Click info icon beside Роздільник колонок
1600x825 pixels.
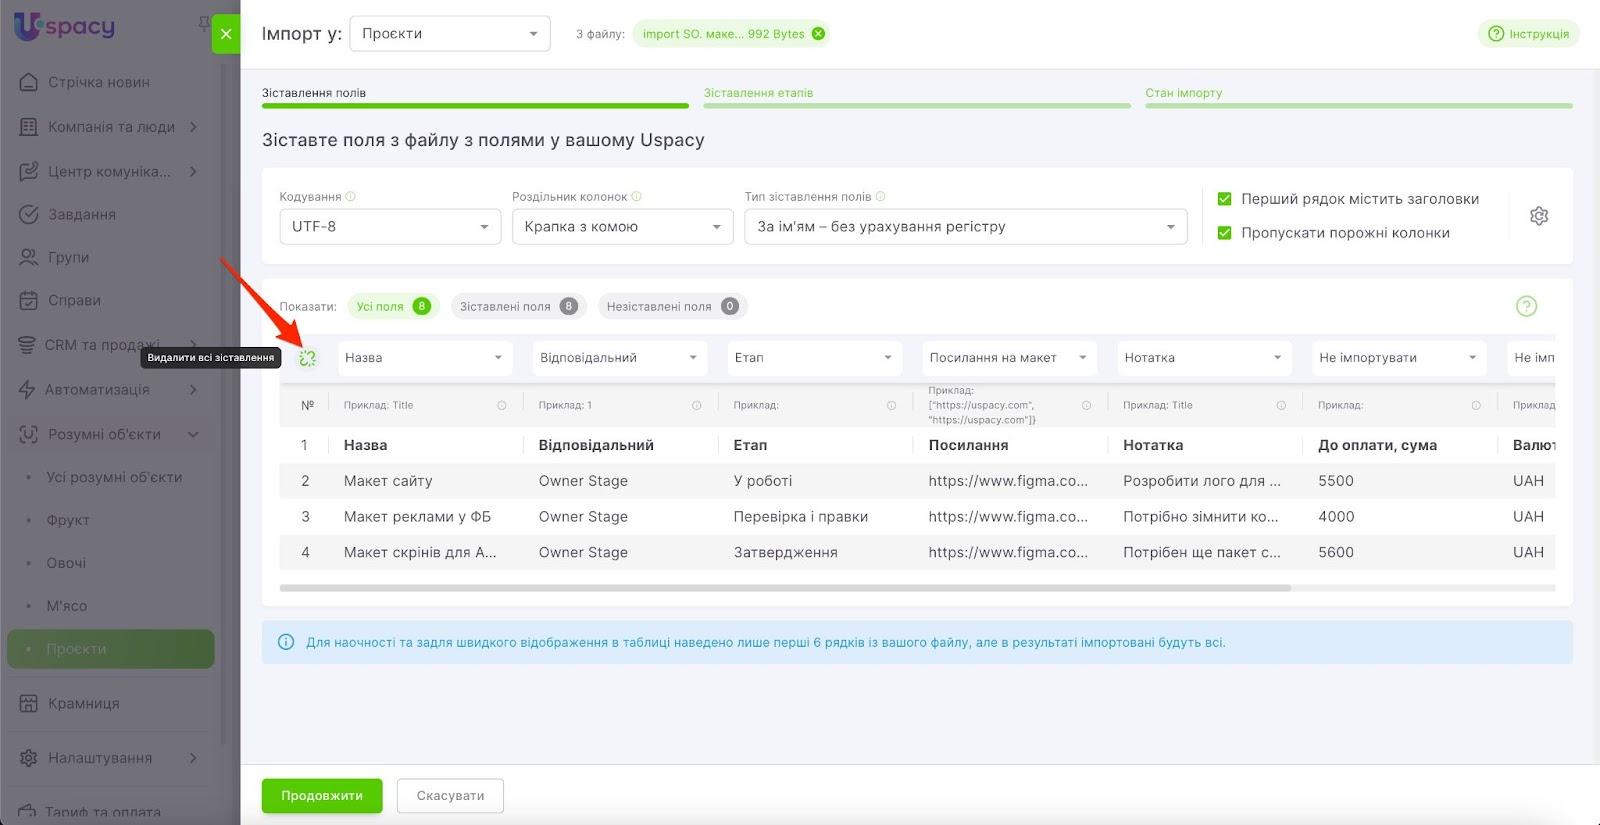coord(637,197)
